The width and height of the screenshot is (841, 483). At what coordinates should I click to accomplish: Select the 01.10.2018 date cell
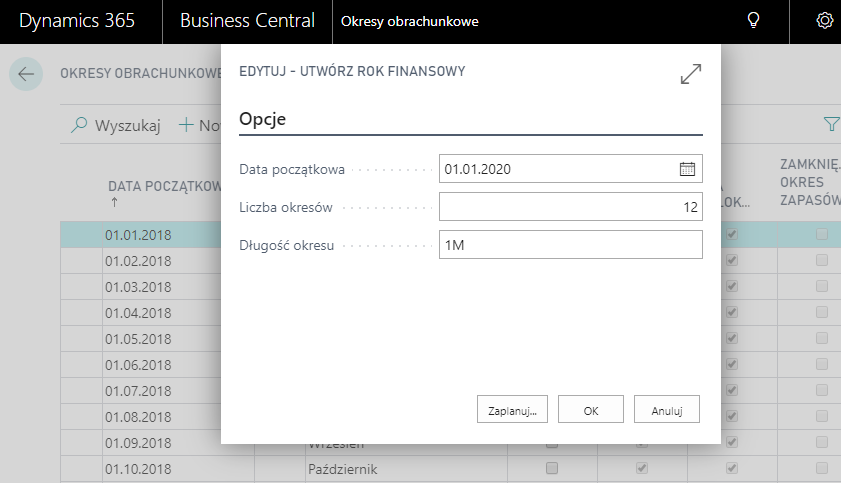pyautogui.click(x=138, y=469)
